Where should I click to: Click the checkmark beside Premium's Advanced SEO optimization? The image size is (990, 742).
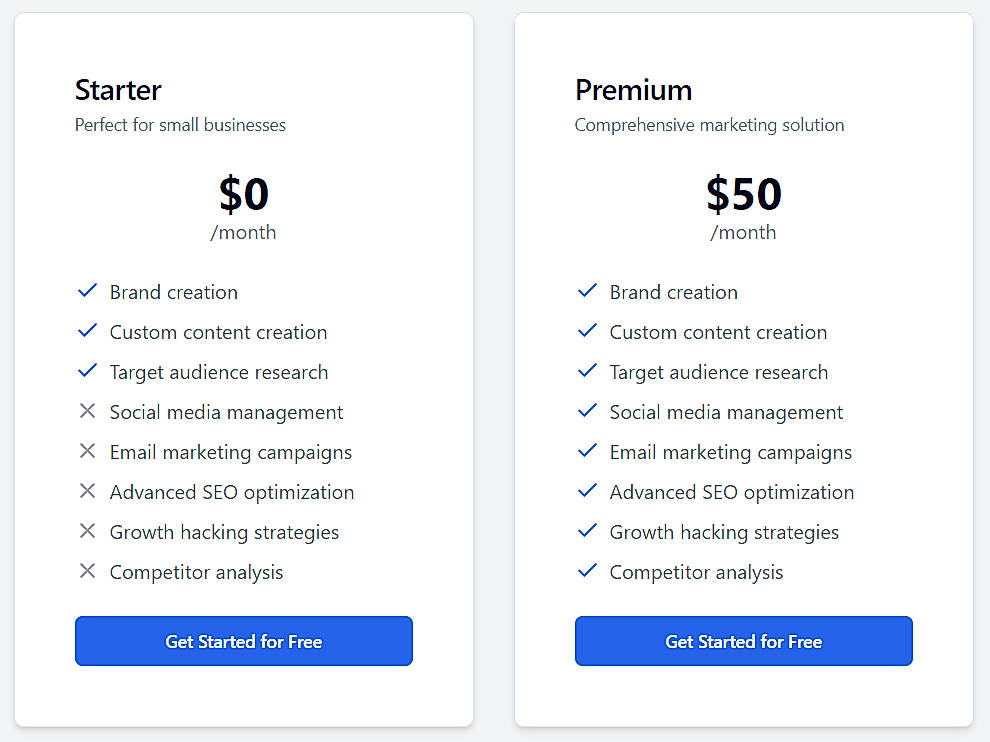click(587, 491)
